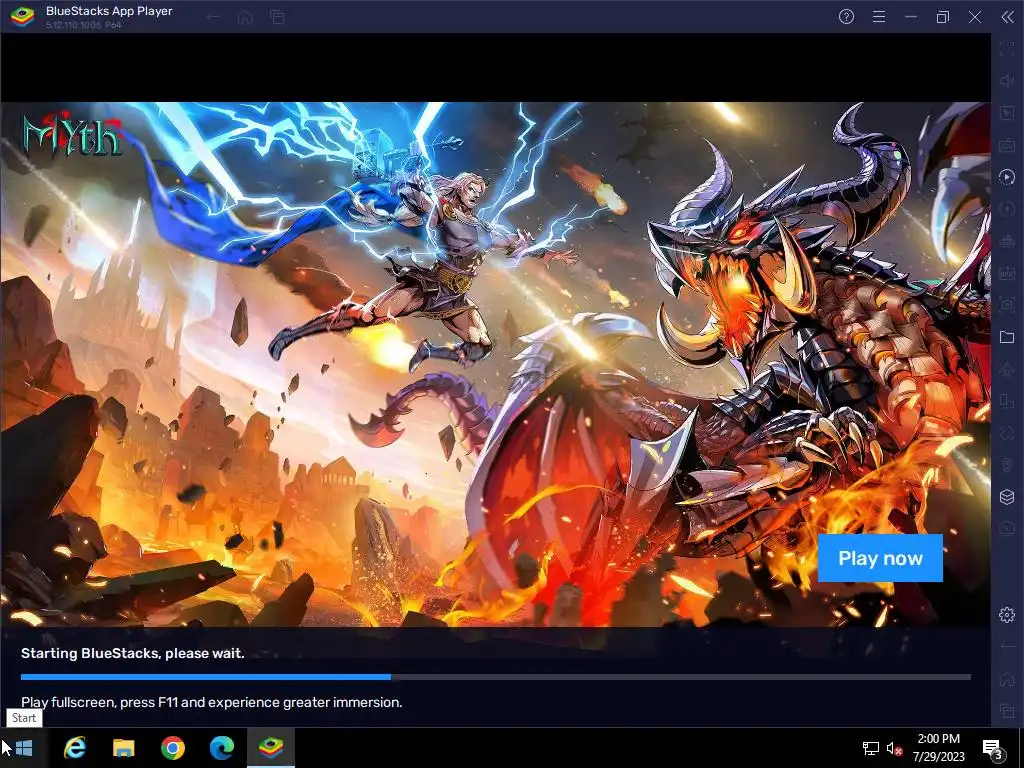Click the muted speaker tray icon

(894, 748)
